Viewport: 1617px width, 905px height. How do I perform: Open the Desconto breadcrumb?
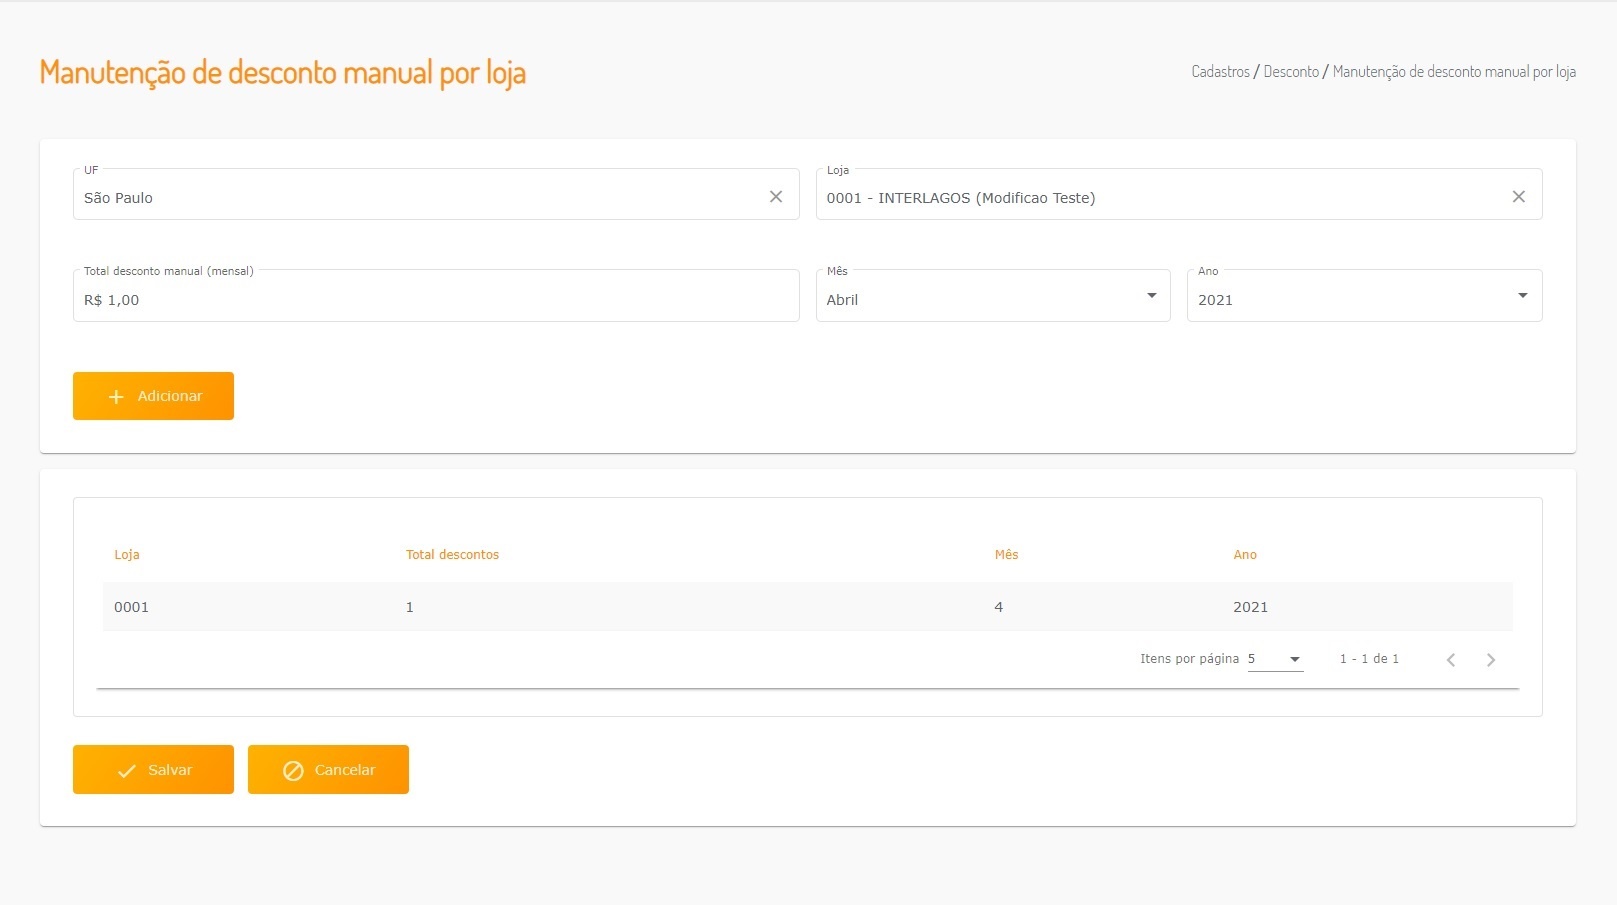(x=1291, y=72)
